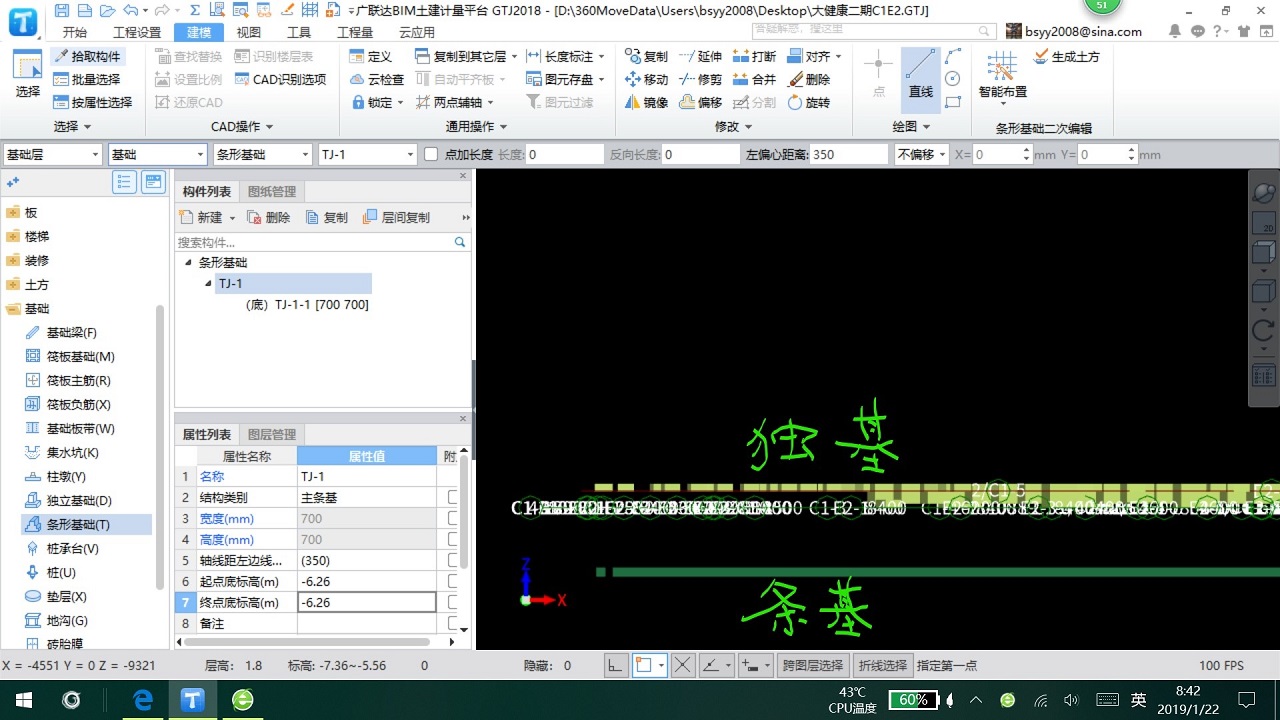Open the Windows Start menu
This screenshot has height=720, width=1280.
[22, 700]
